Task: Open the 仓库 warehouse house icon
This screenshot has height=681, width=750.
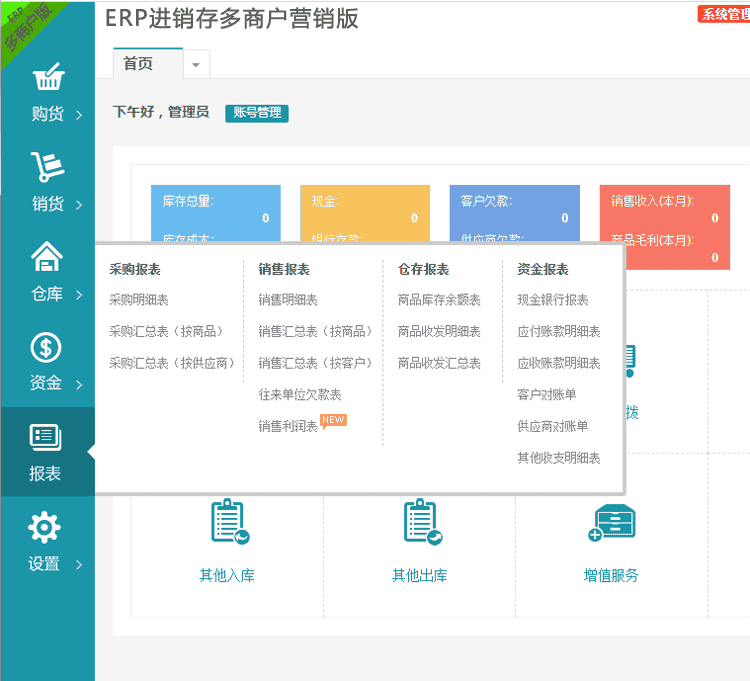Action: 47,257
